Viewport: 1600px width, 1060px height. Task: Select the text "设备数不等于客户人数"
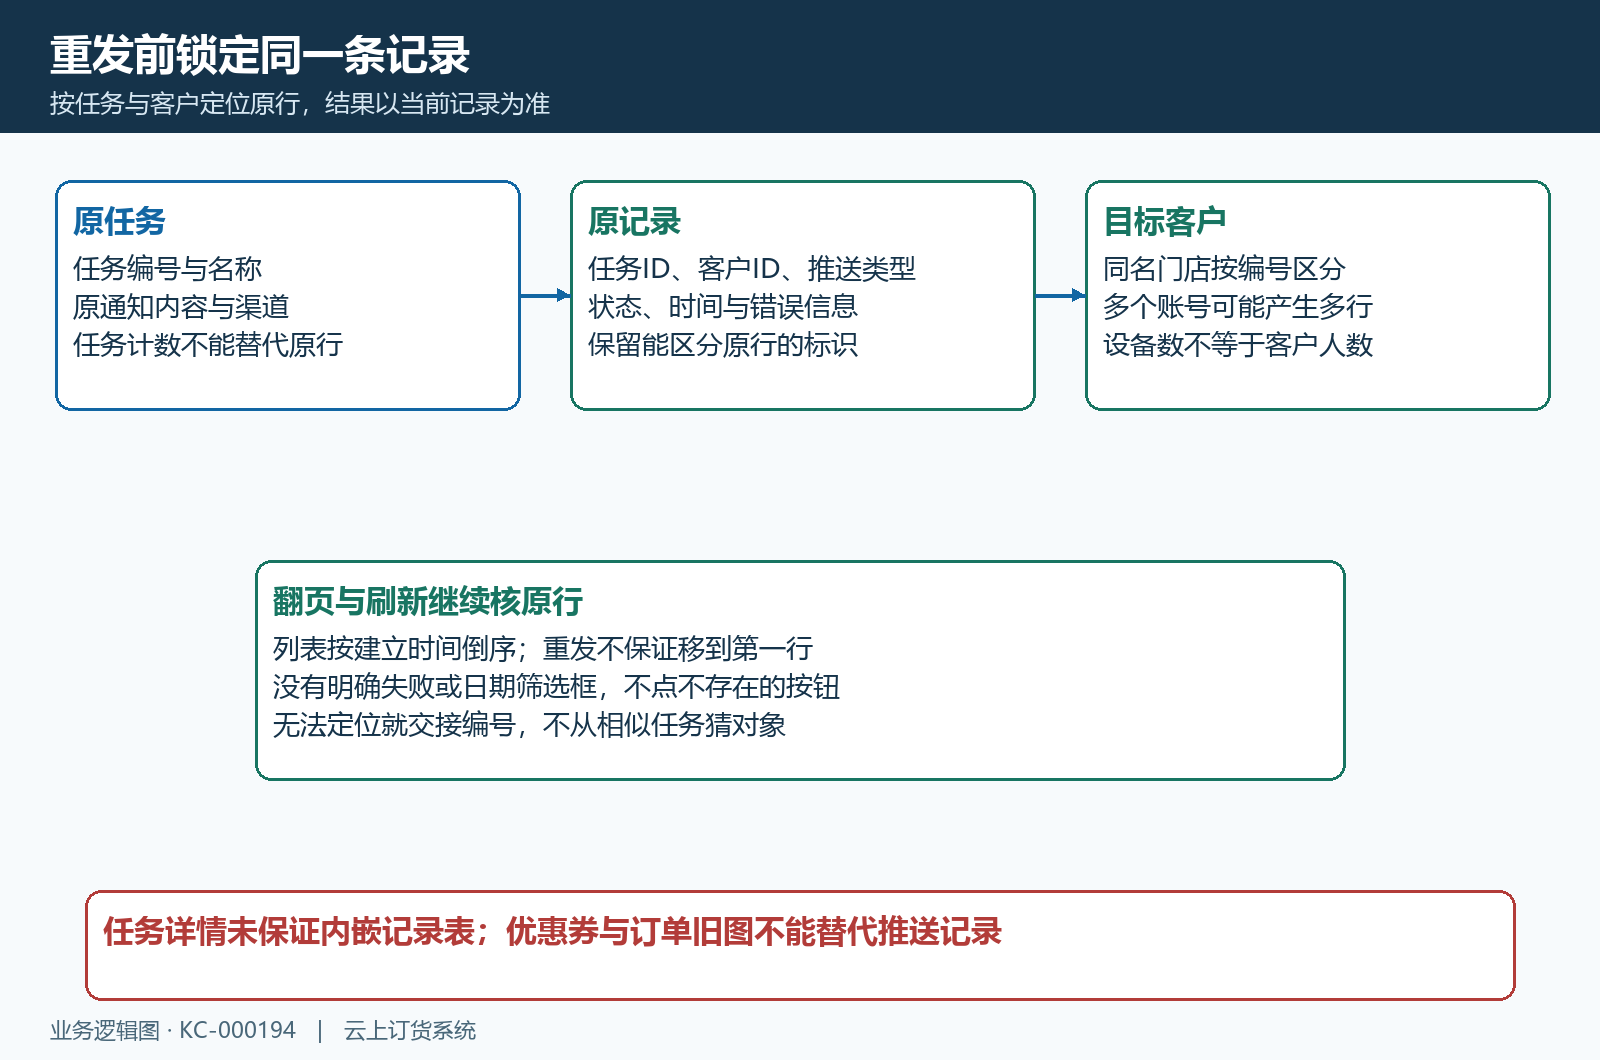point(1238,344)
